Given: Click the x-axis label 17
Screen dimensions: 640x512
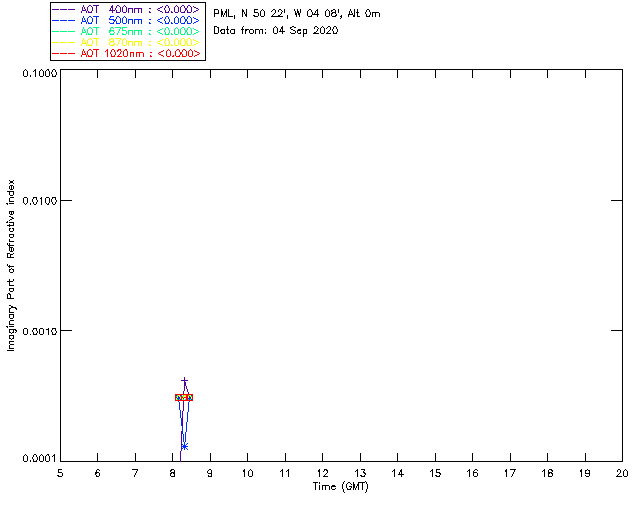Looking at the screenshot, I should coord(510,473).
